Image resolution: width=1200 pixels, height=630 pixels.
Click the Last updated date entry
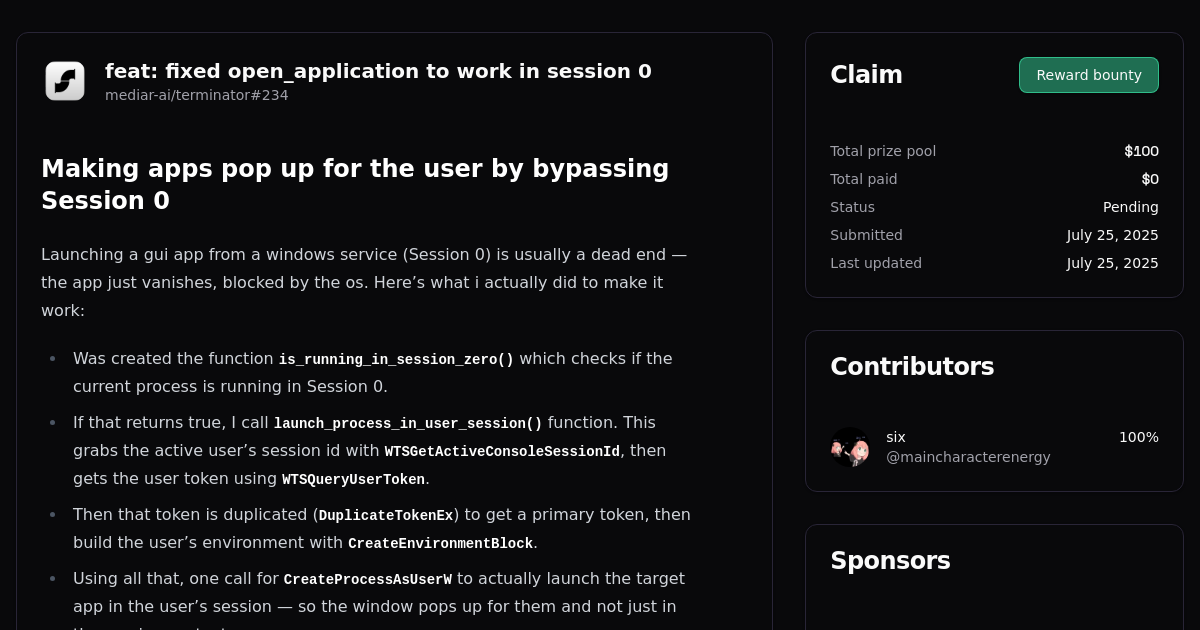click(x=1113, y=263)
